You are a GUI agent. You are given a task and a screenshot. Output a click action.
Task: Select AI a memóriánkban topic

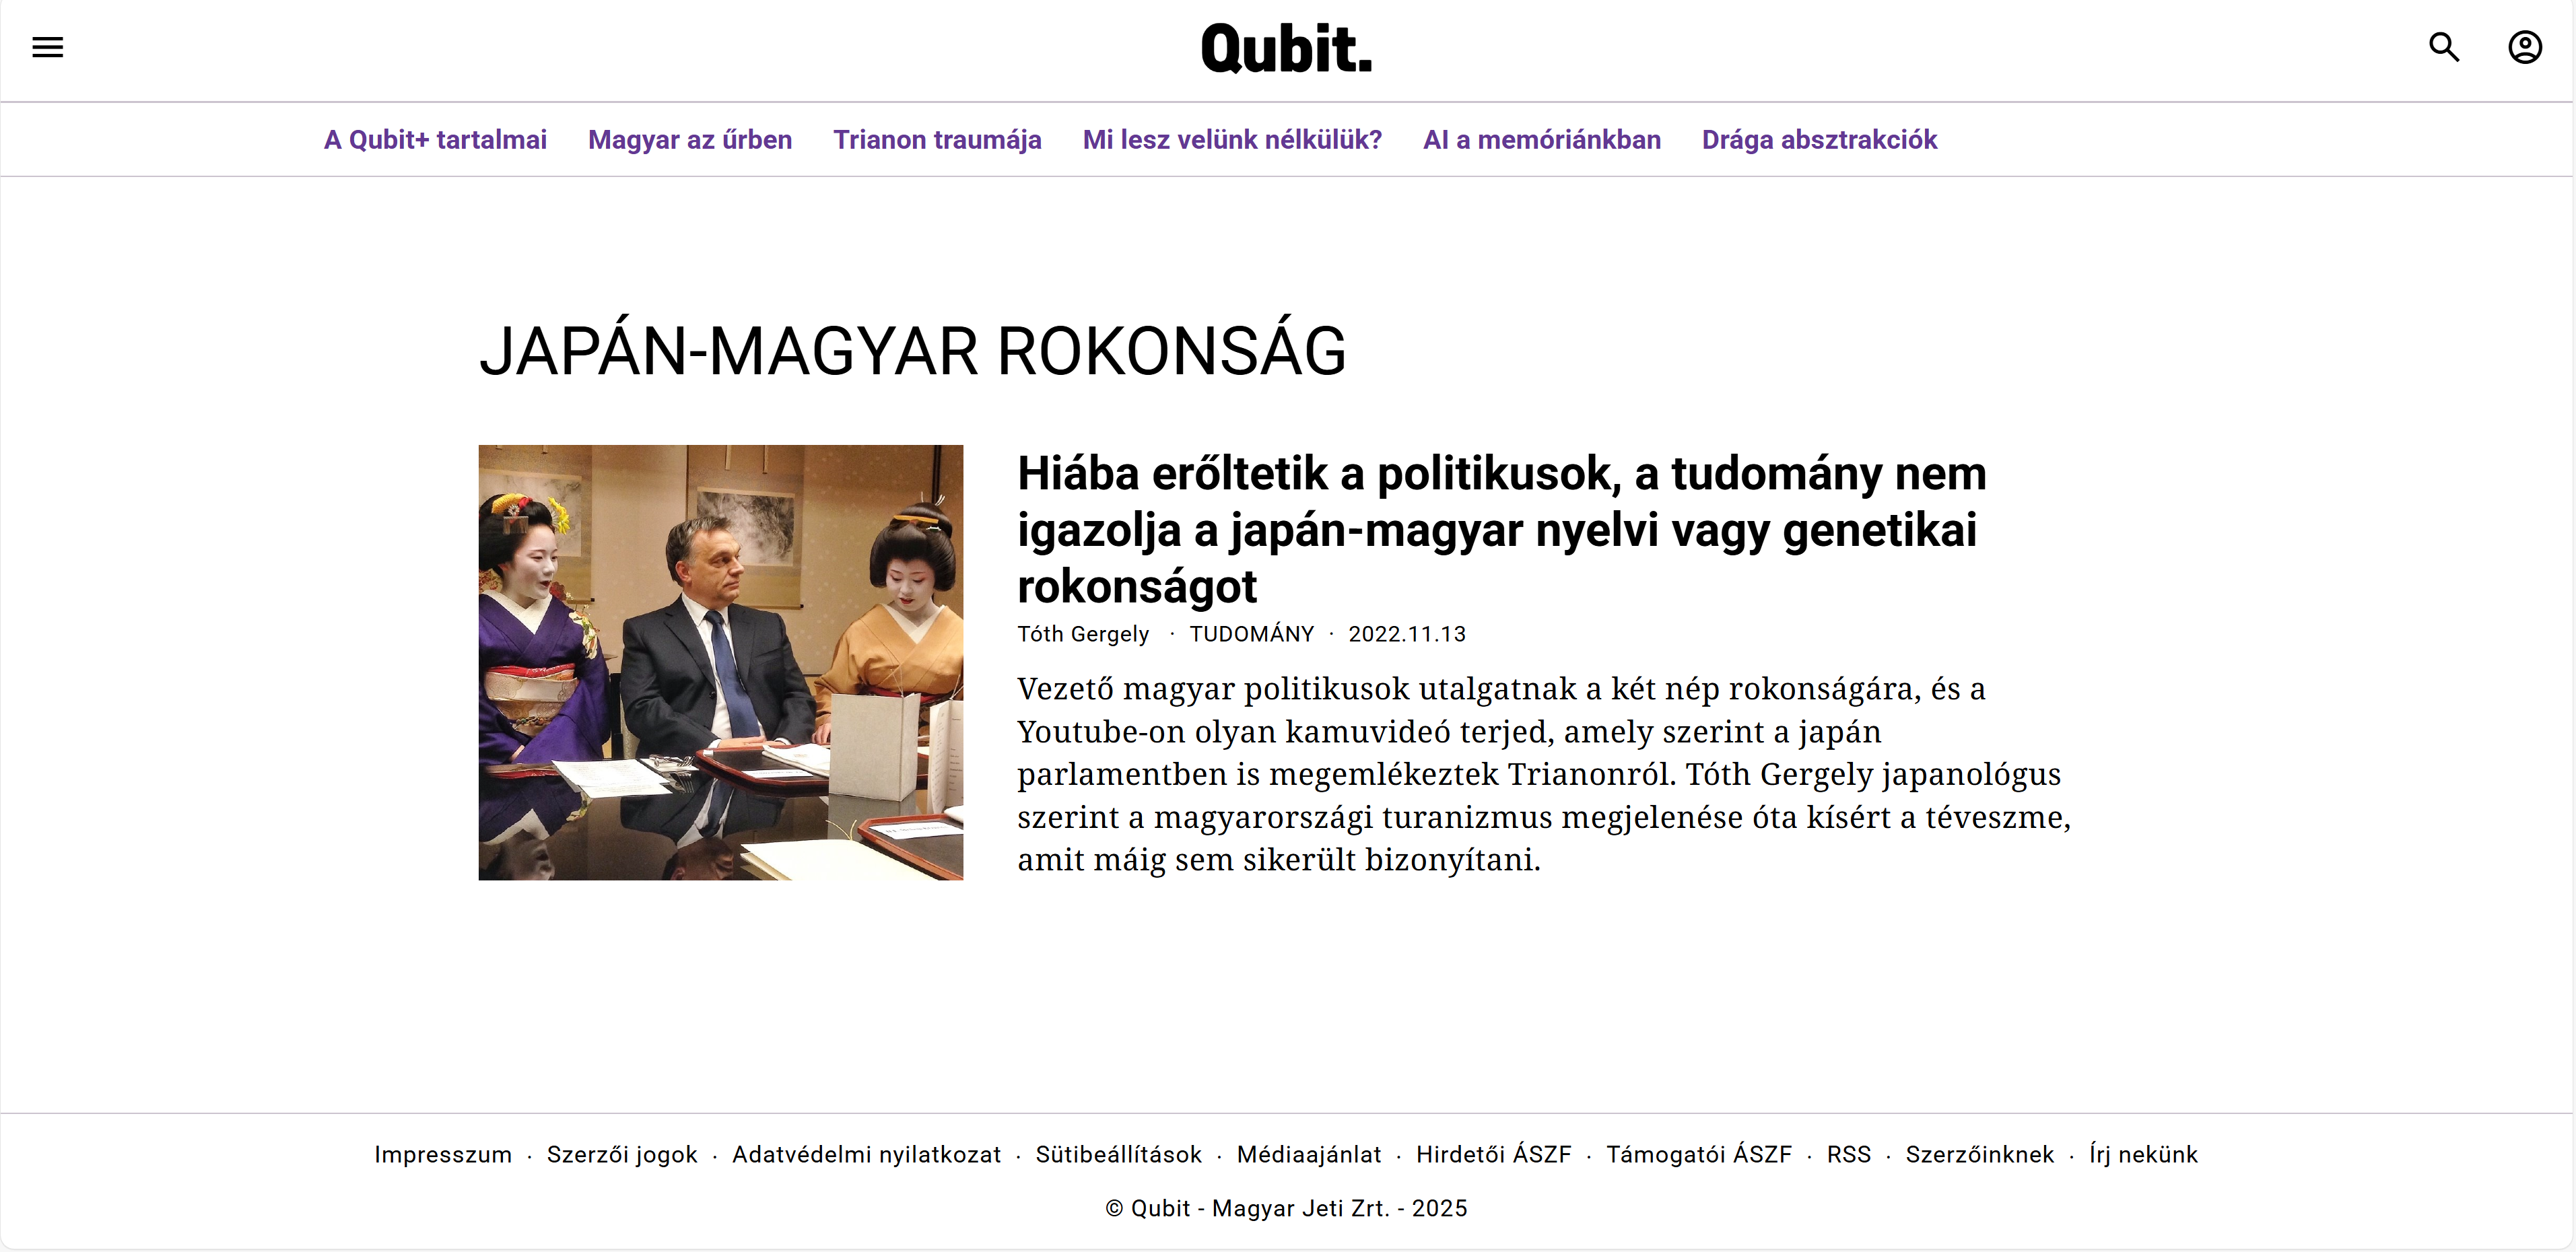point(1542,140)
